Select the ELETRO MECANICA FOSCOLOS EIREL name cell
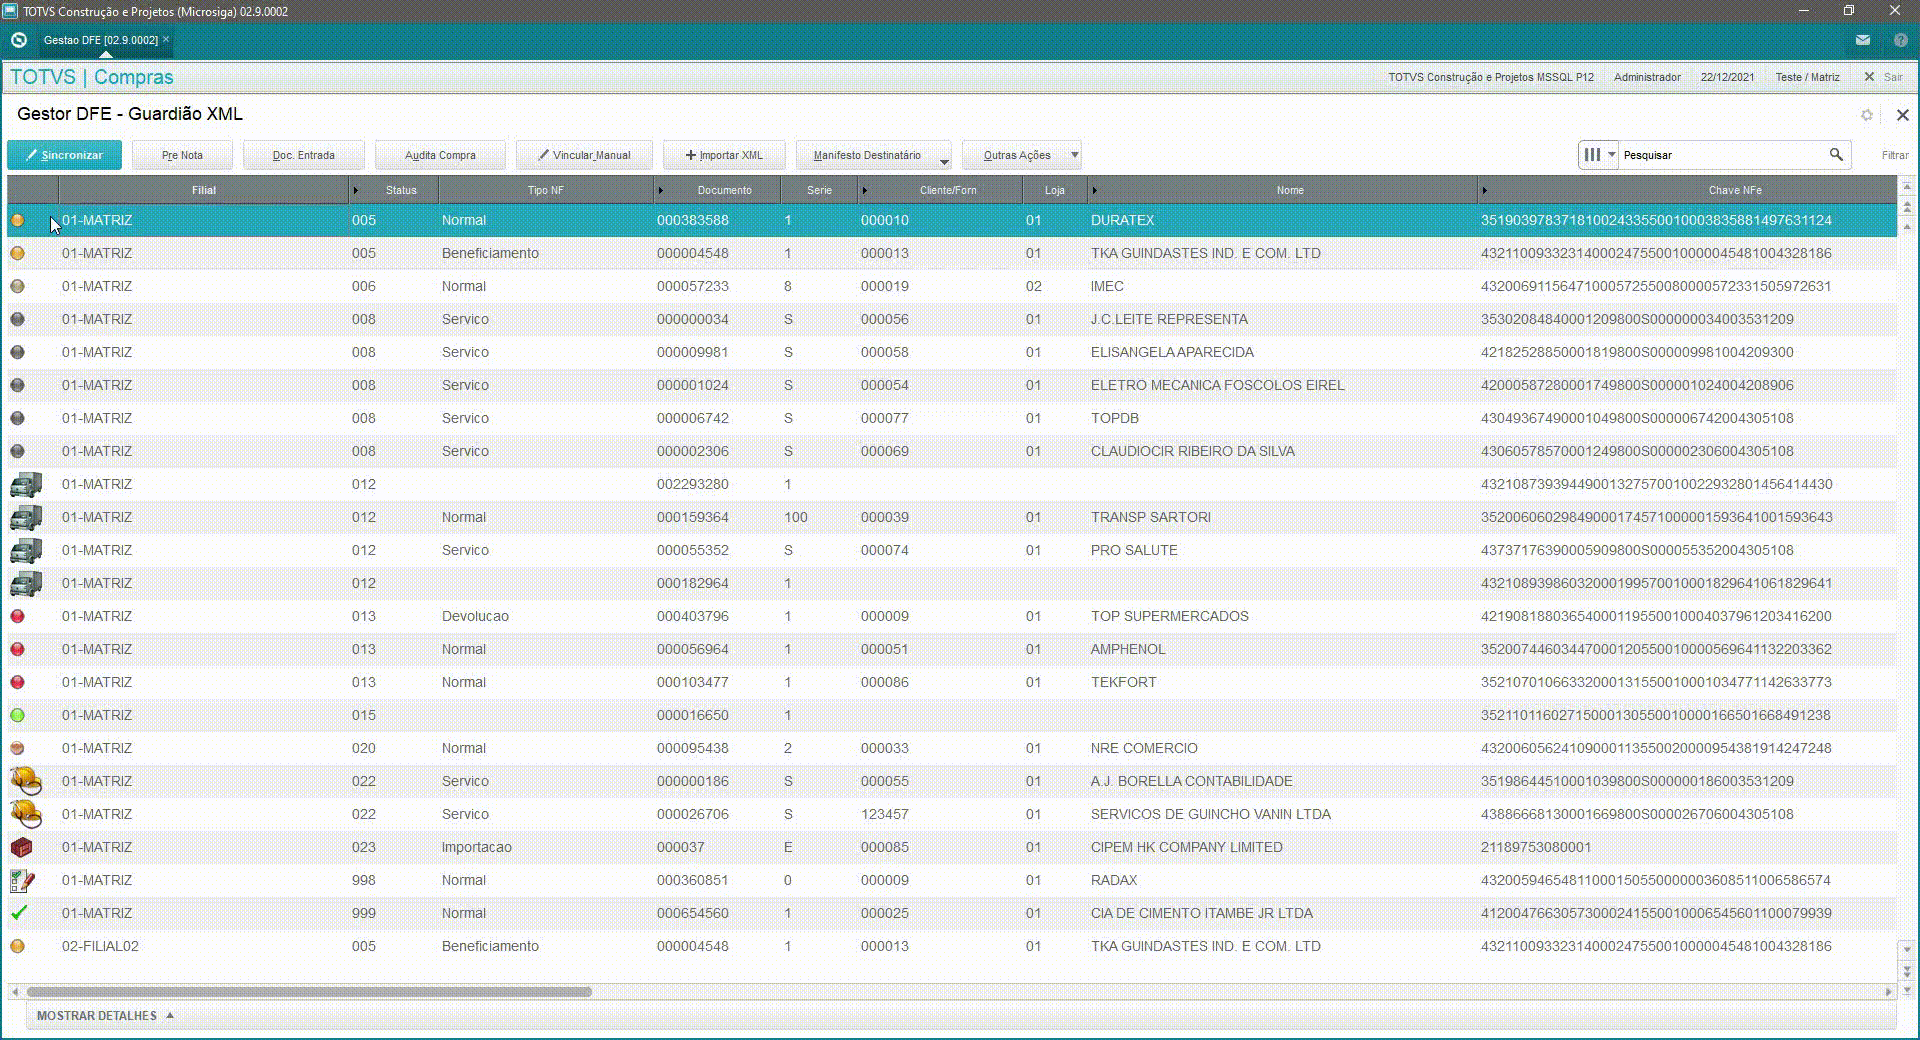 (x=1217, y=385)
